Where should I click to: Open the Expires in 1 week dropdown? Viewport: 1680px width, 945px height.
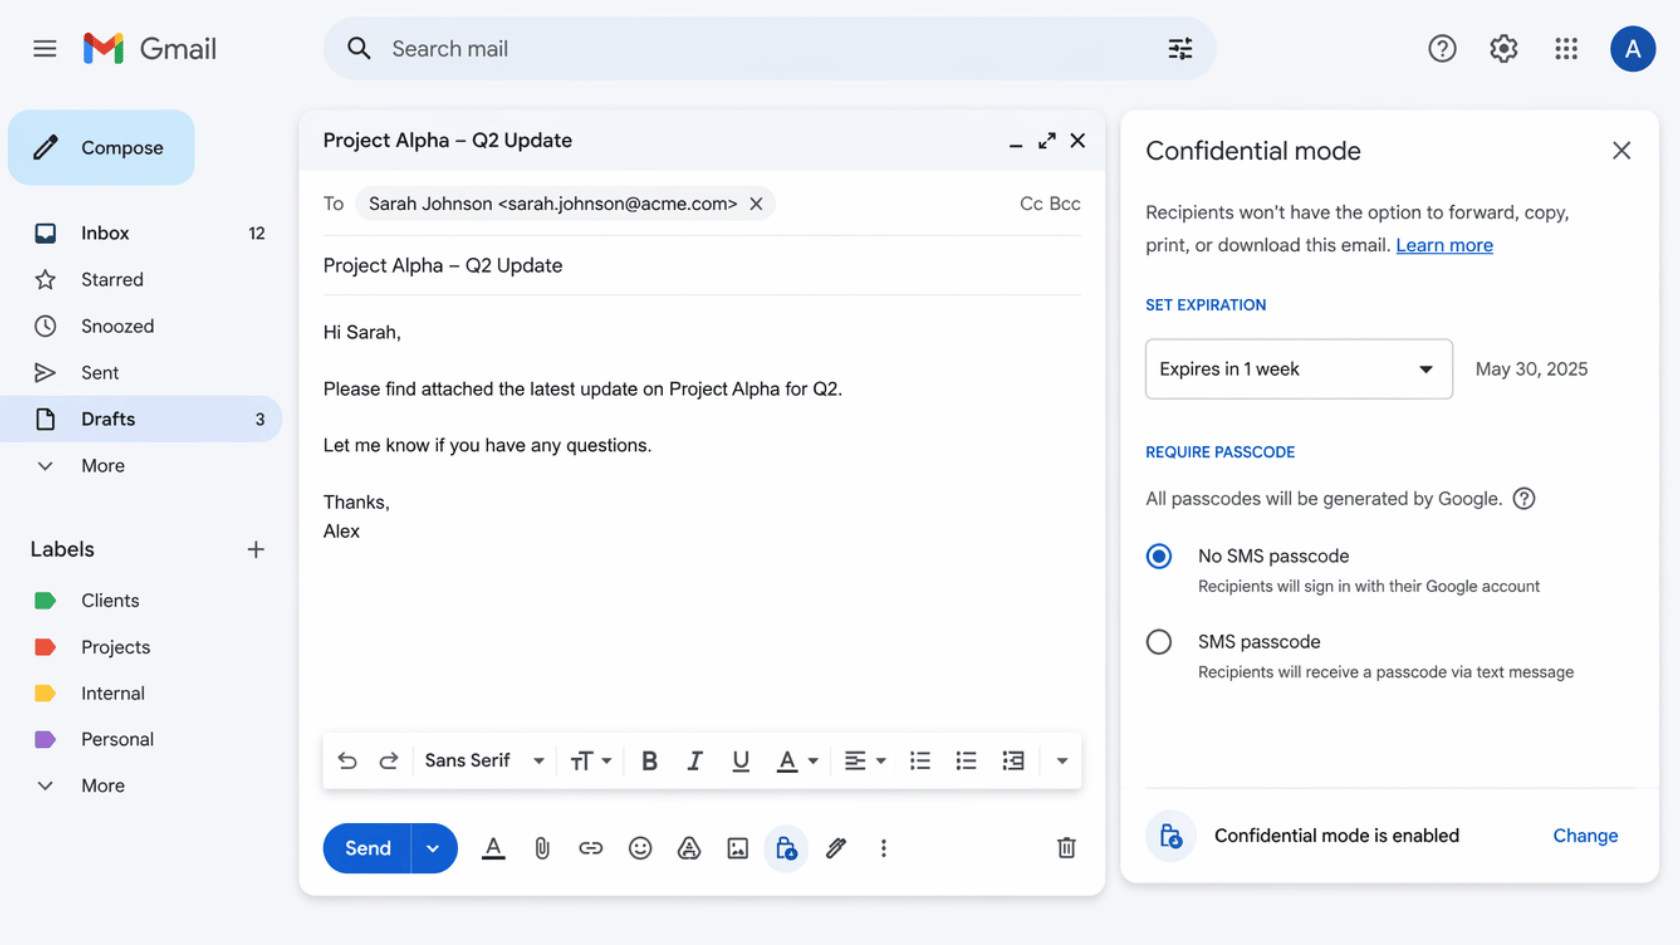click(x=1298, y=369)
